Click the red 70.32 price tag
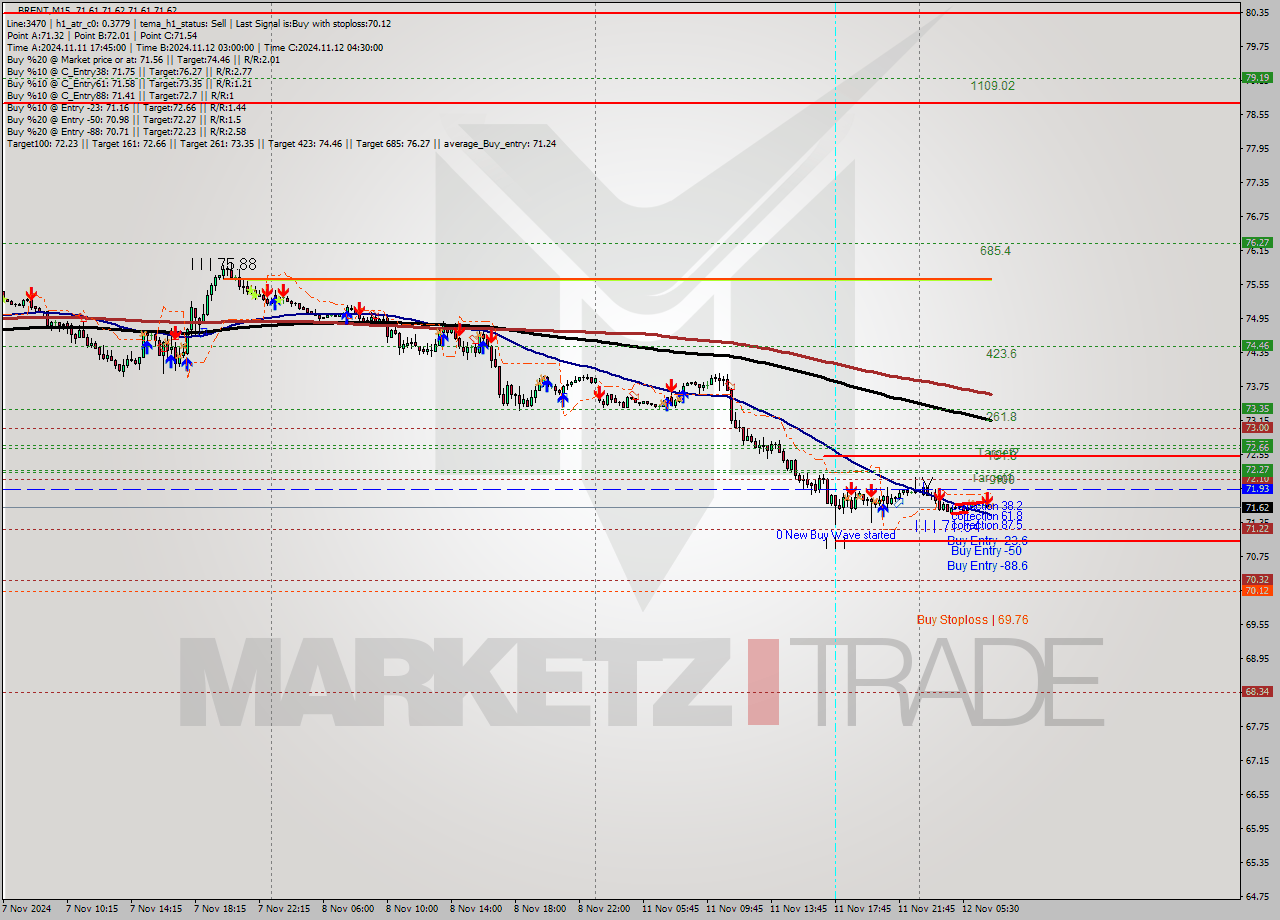Image resolution: width=1280 pixels, height=920 pixels. point(1257,579)
